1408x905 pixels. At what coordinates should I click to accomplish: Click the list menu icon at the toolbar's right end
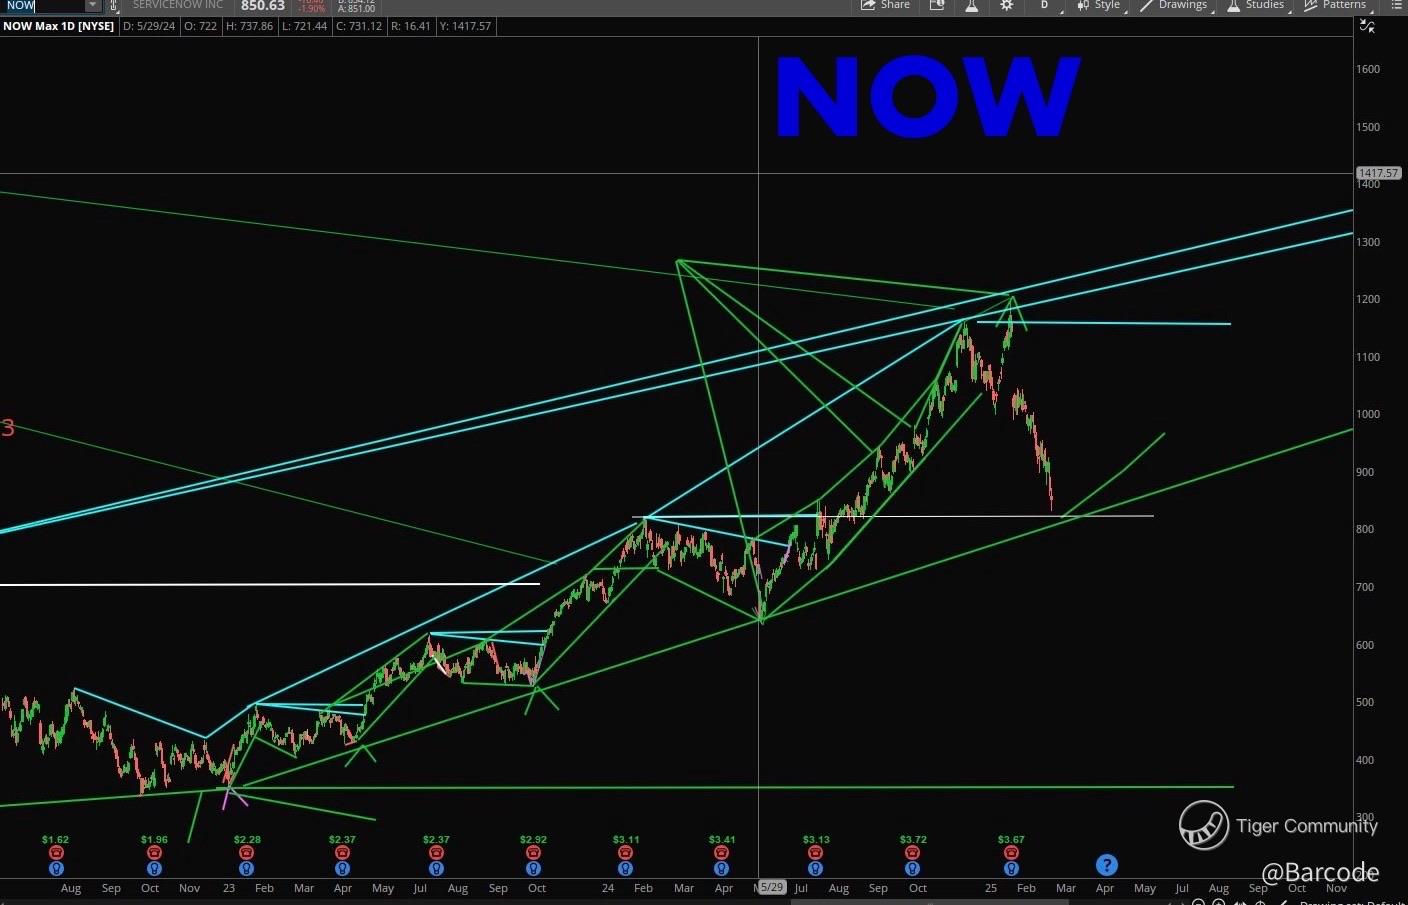point(1396,5)
